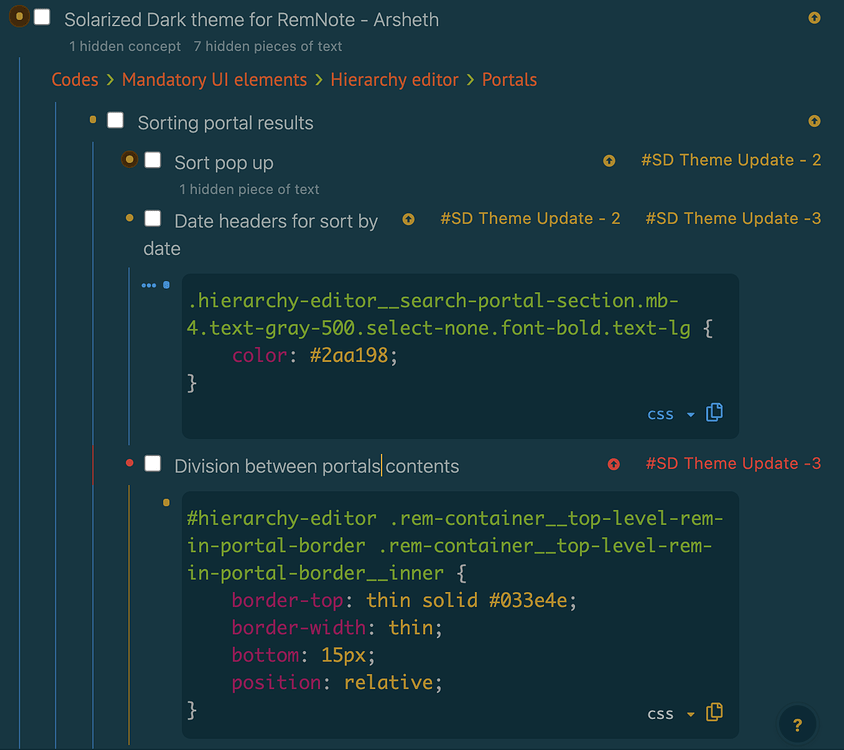This screenshot has width=844, height=750.
Task: Open the help question mark button
Action: 797,725
